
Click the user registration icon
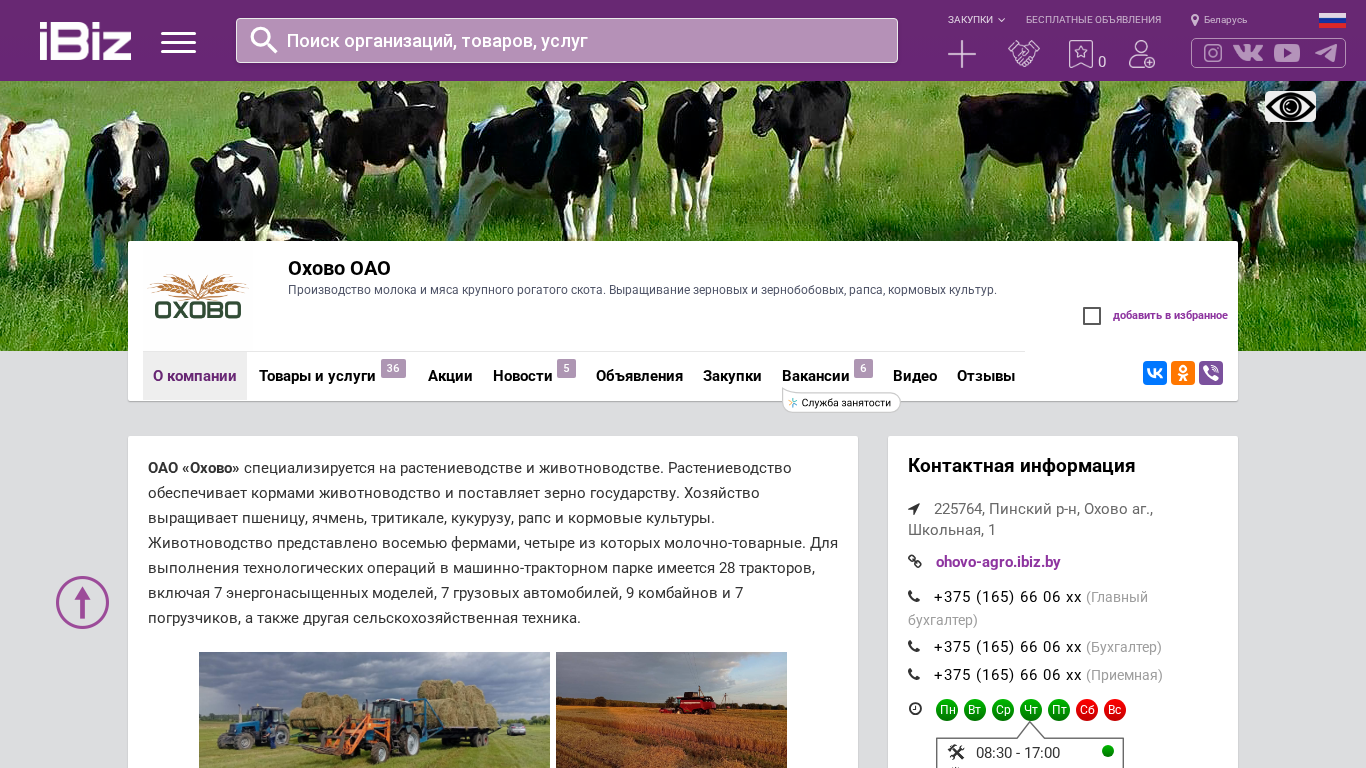pyautogui.click(x=1142, y=54)
